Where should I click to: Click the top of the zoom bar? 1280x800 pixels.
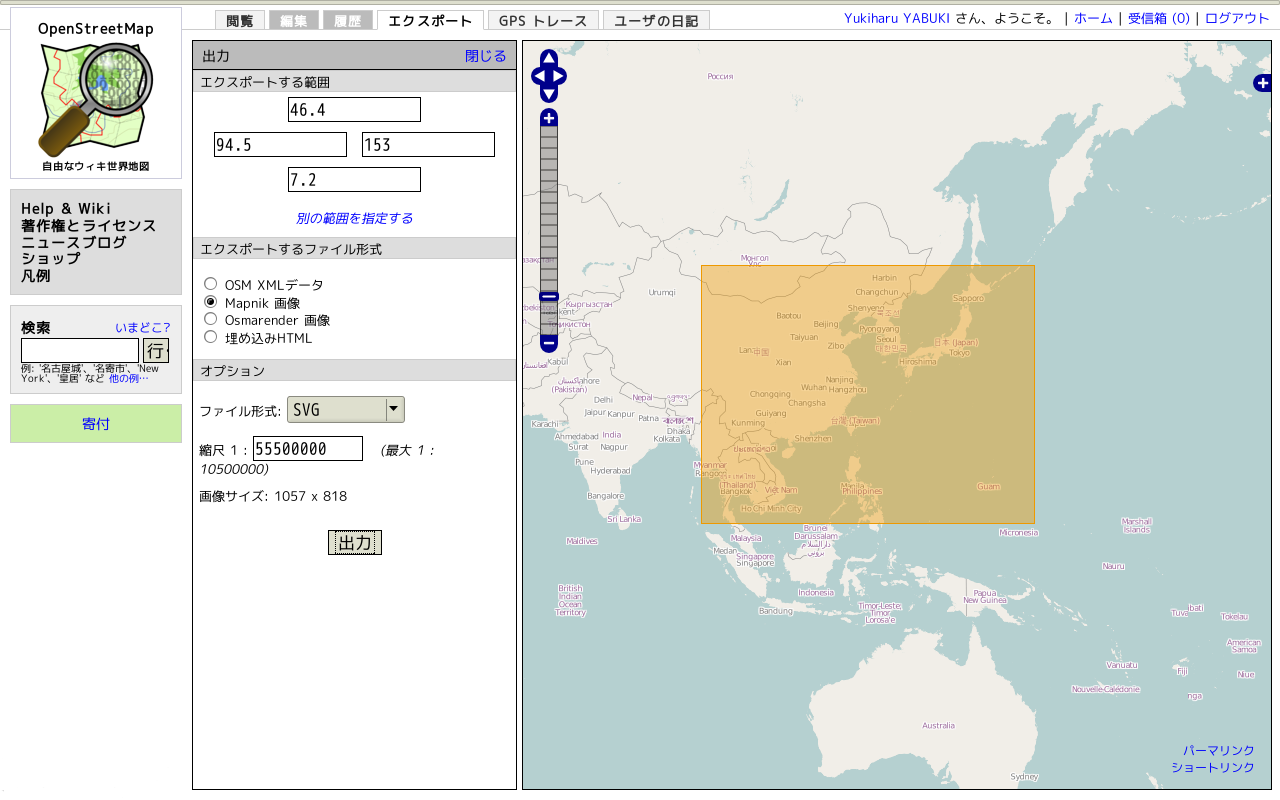[549, 133]
